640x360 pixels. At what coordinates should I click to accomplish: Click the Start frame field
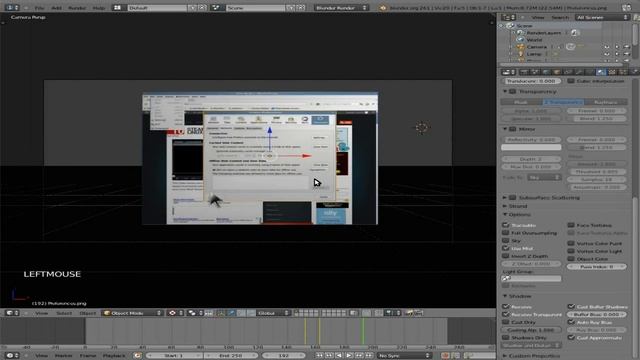173,356
